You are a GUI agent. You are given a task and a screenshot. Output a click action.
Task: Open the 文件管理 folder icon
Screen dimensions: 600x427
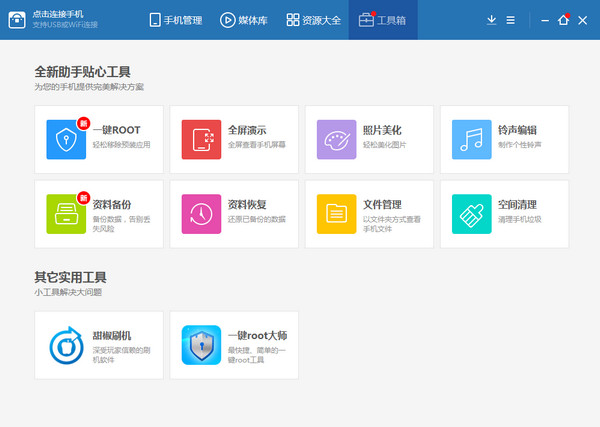337,213
